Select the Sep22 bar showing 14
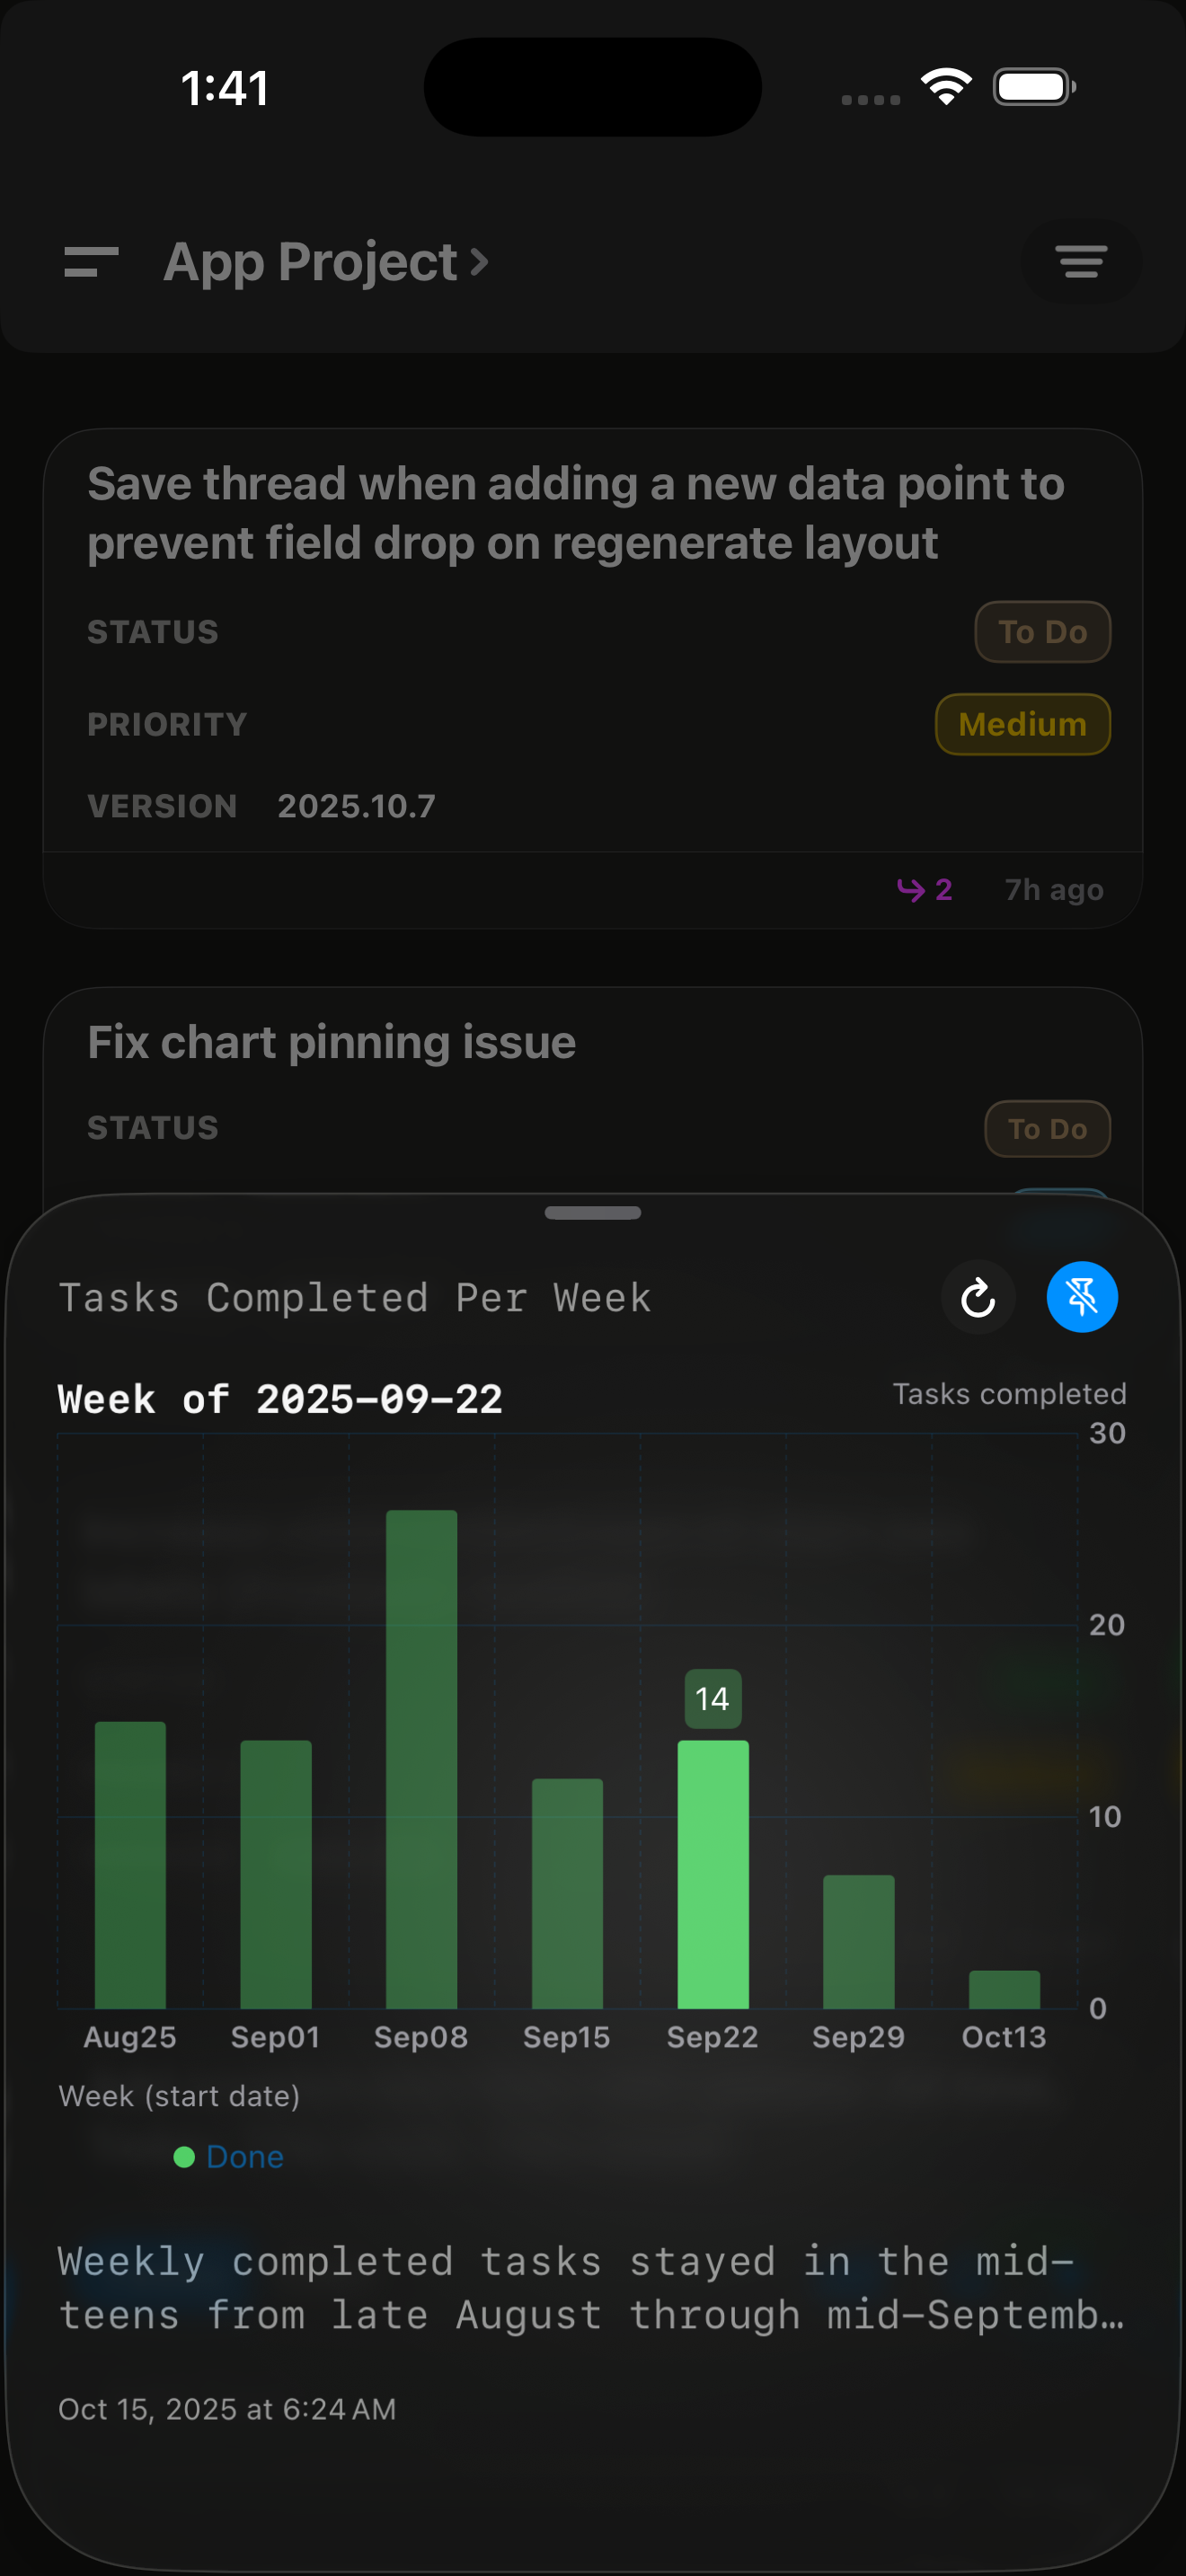Viewport: 1186px width, 2576px height. tap(713, 1870)
